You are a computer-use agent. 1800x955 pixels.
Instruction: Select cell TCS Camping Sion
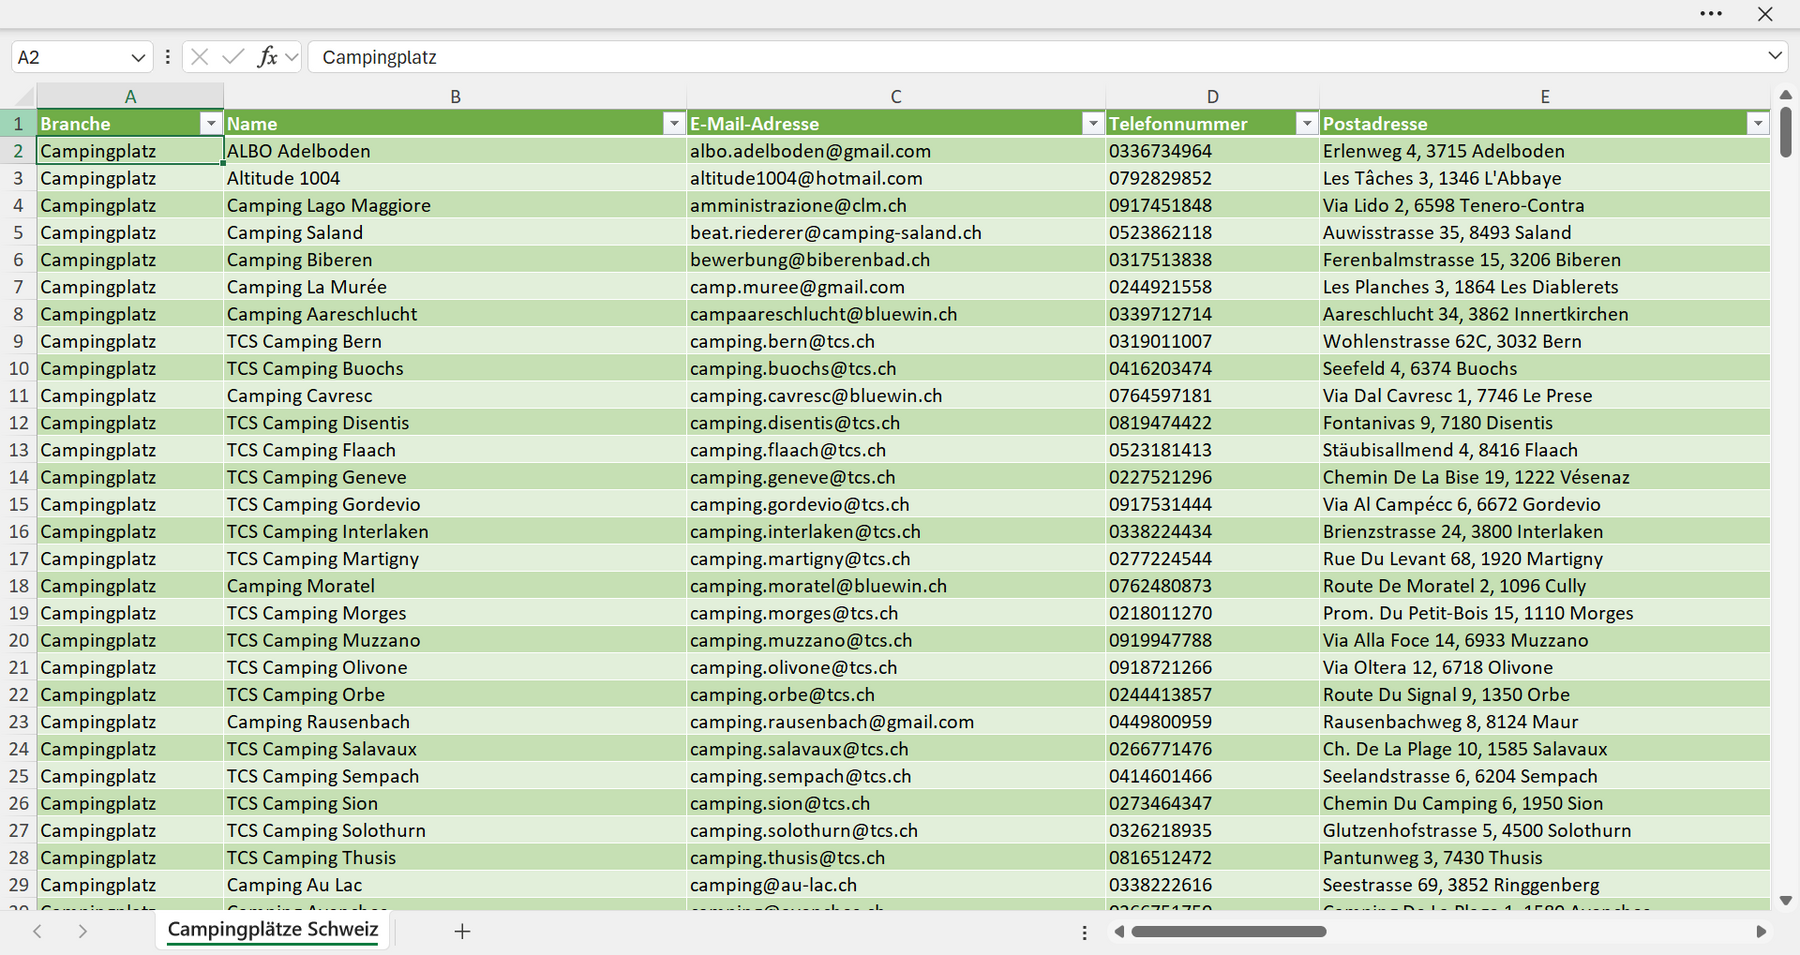(x=455, y=803)
